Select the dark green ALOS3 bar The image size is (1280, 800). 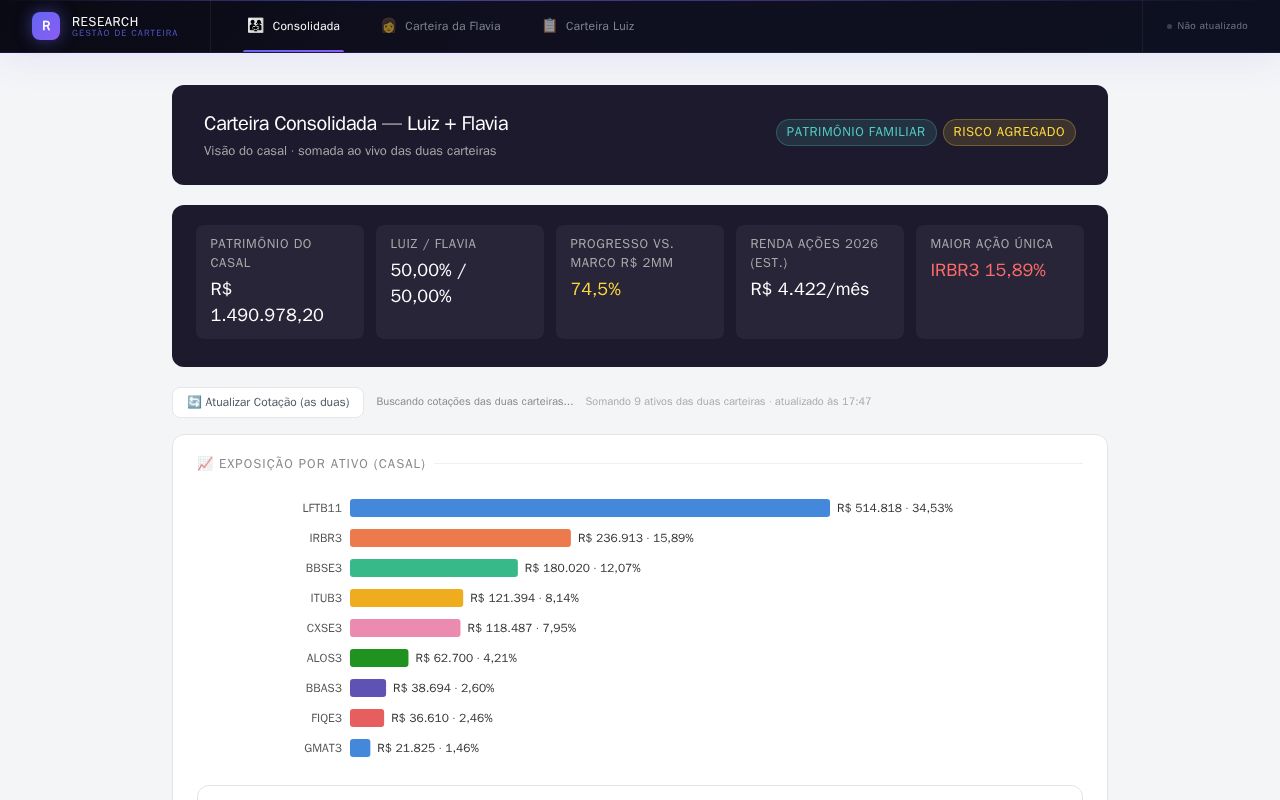(379, 658)
